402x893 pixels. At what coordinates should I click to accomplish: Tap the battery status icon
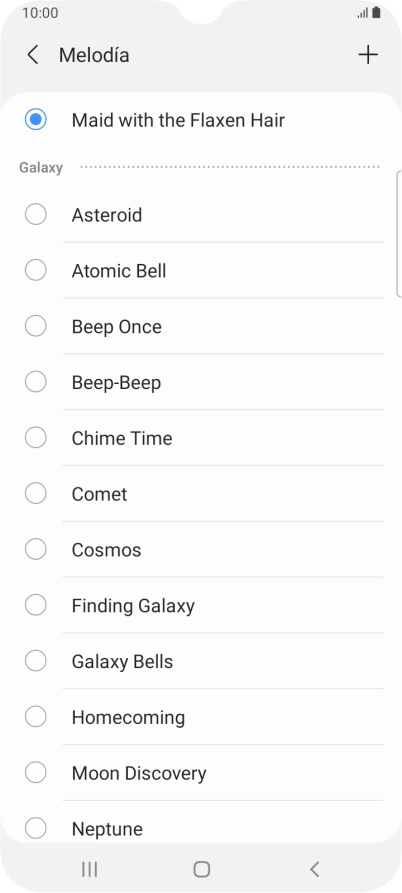click(376, 13)
